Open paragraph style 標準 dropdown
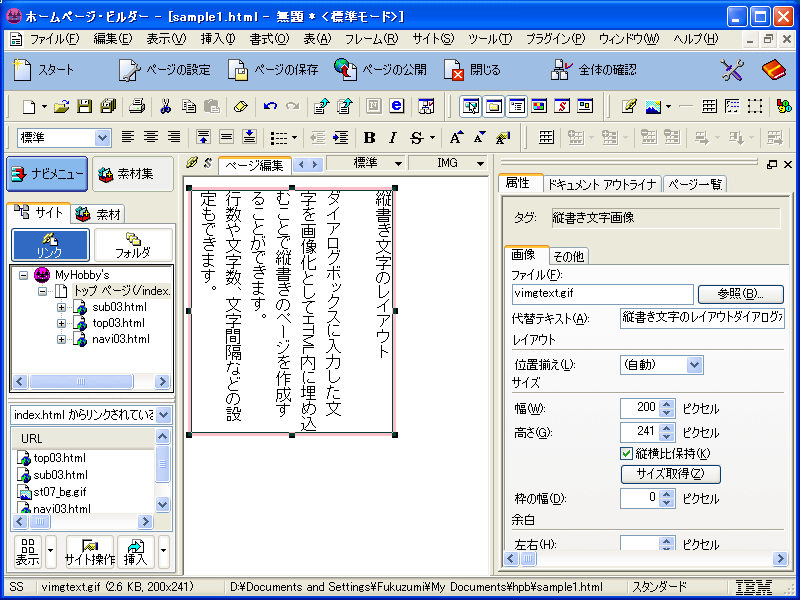This screenshot has height=600, width=800. [102, 137]
